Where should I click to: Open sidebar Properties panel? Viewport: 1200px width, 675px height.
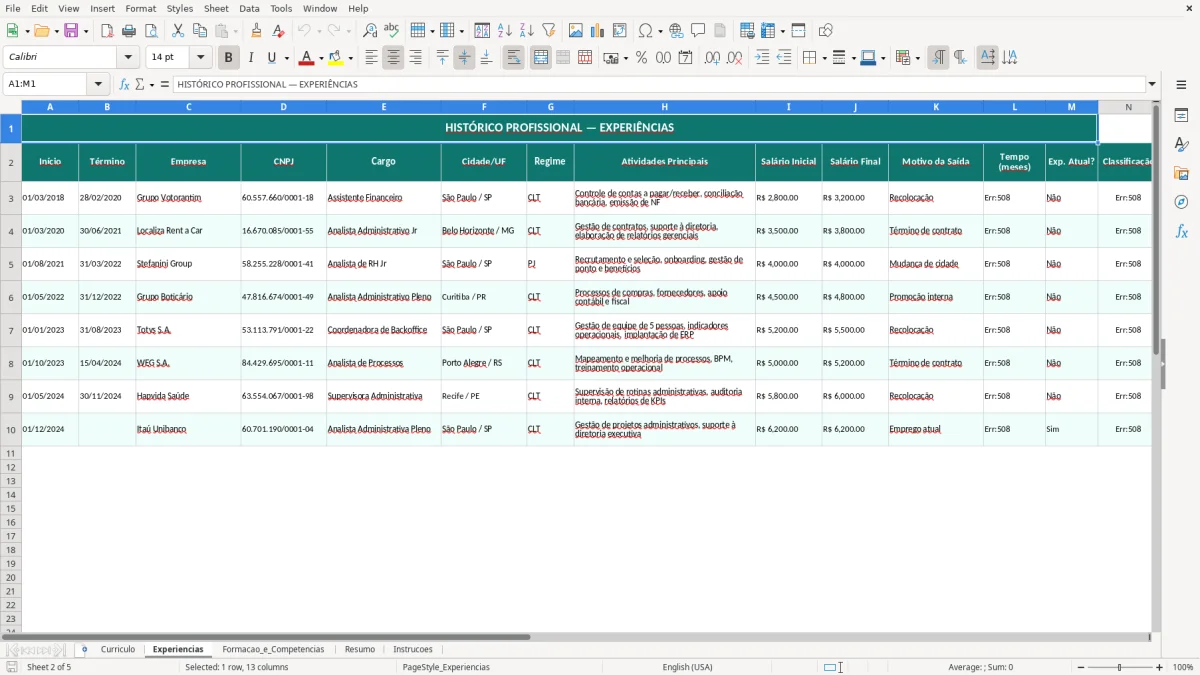(1181, 115)
